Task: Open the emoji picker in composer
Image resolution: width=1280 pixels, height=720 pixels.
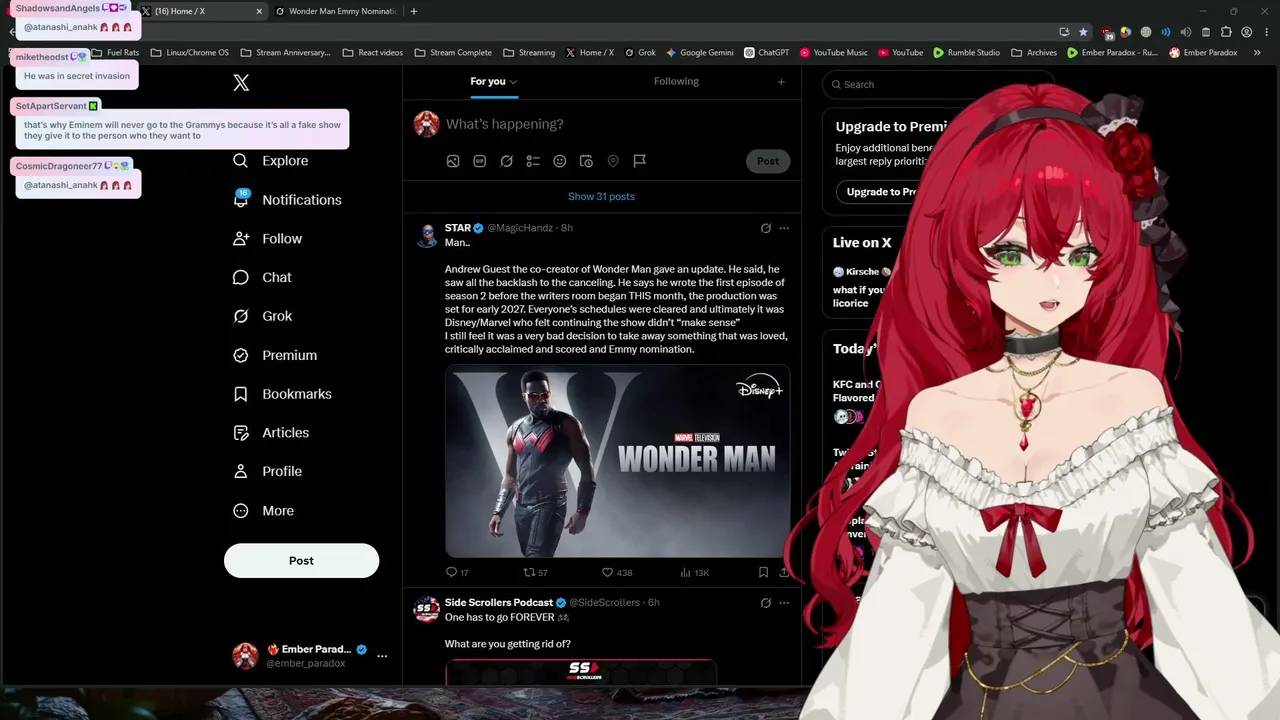Action: [560, 161]
